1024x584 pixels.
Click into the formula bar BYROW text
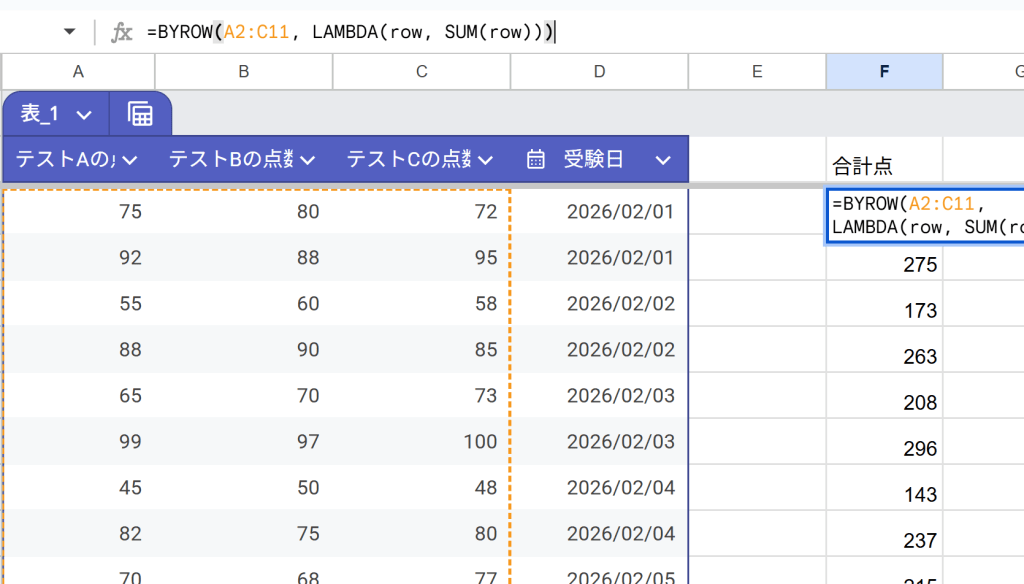coord(350,32)
